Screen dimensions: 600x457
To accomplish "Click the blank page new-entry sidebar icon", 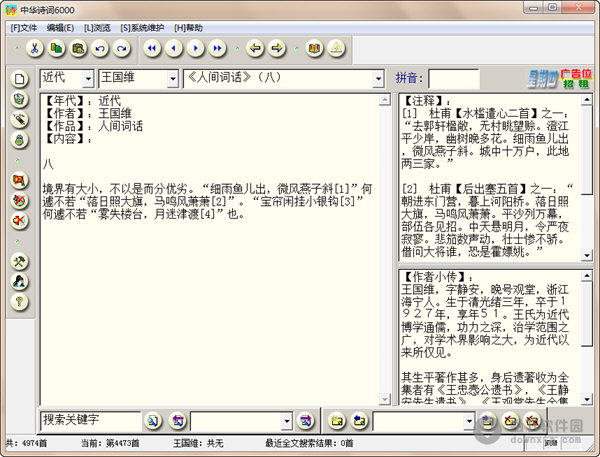I will pos(20,79).
